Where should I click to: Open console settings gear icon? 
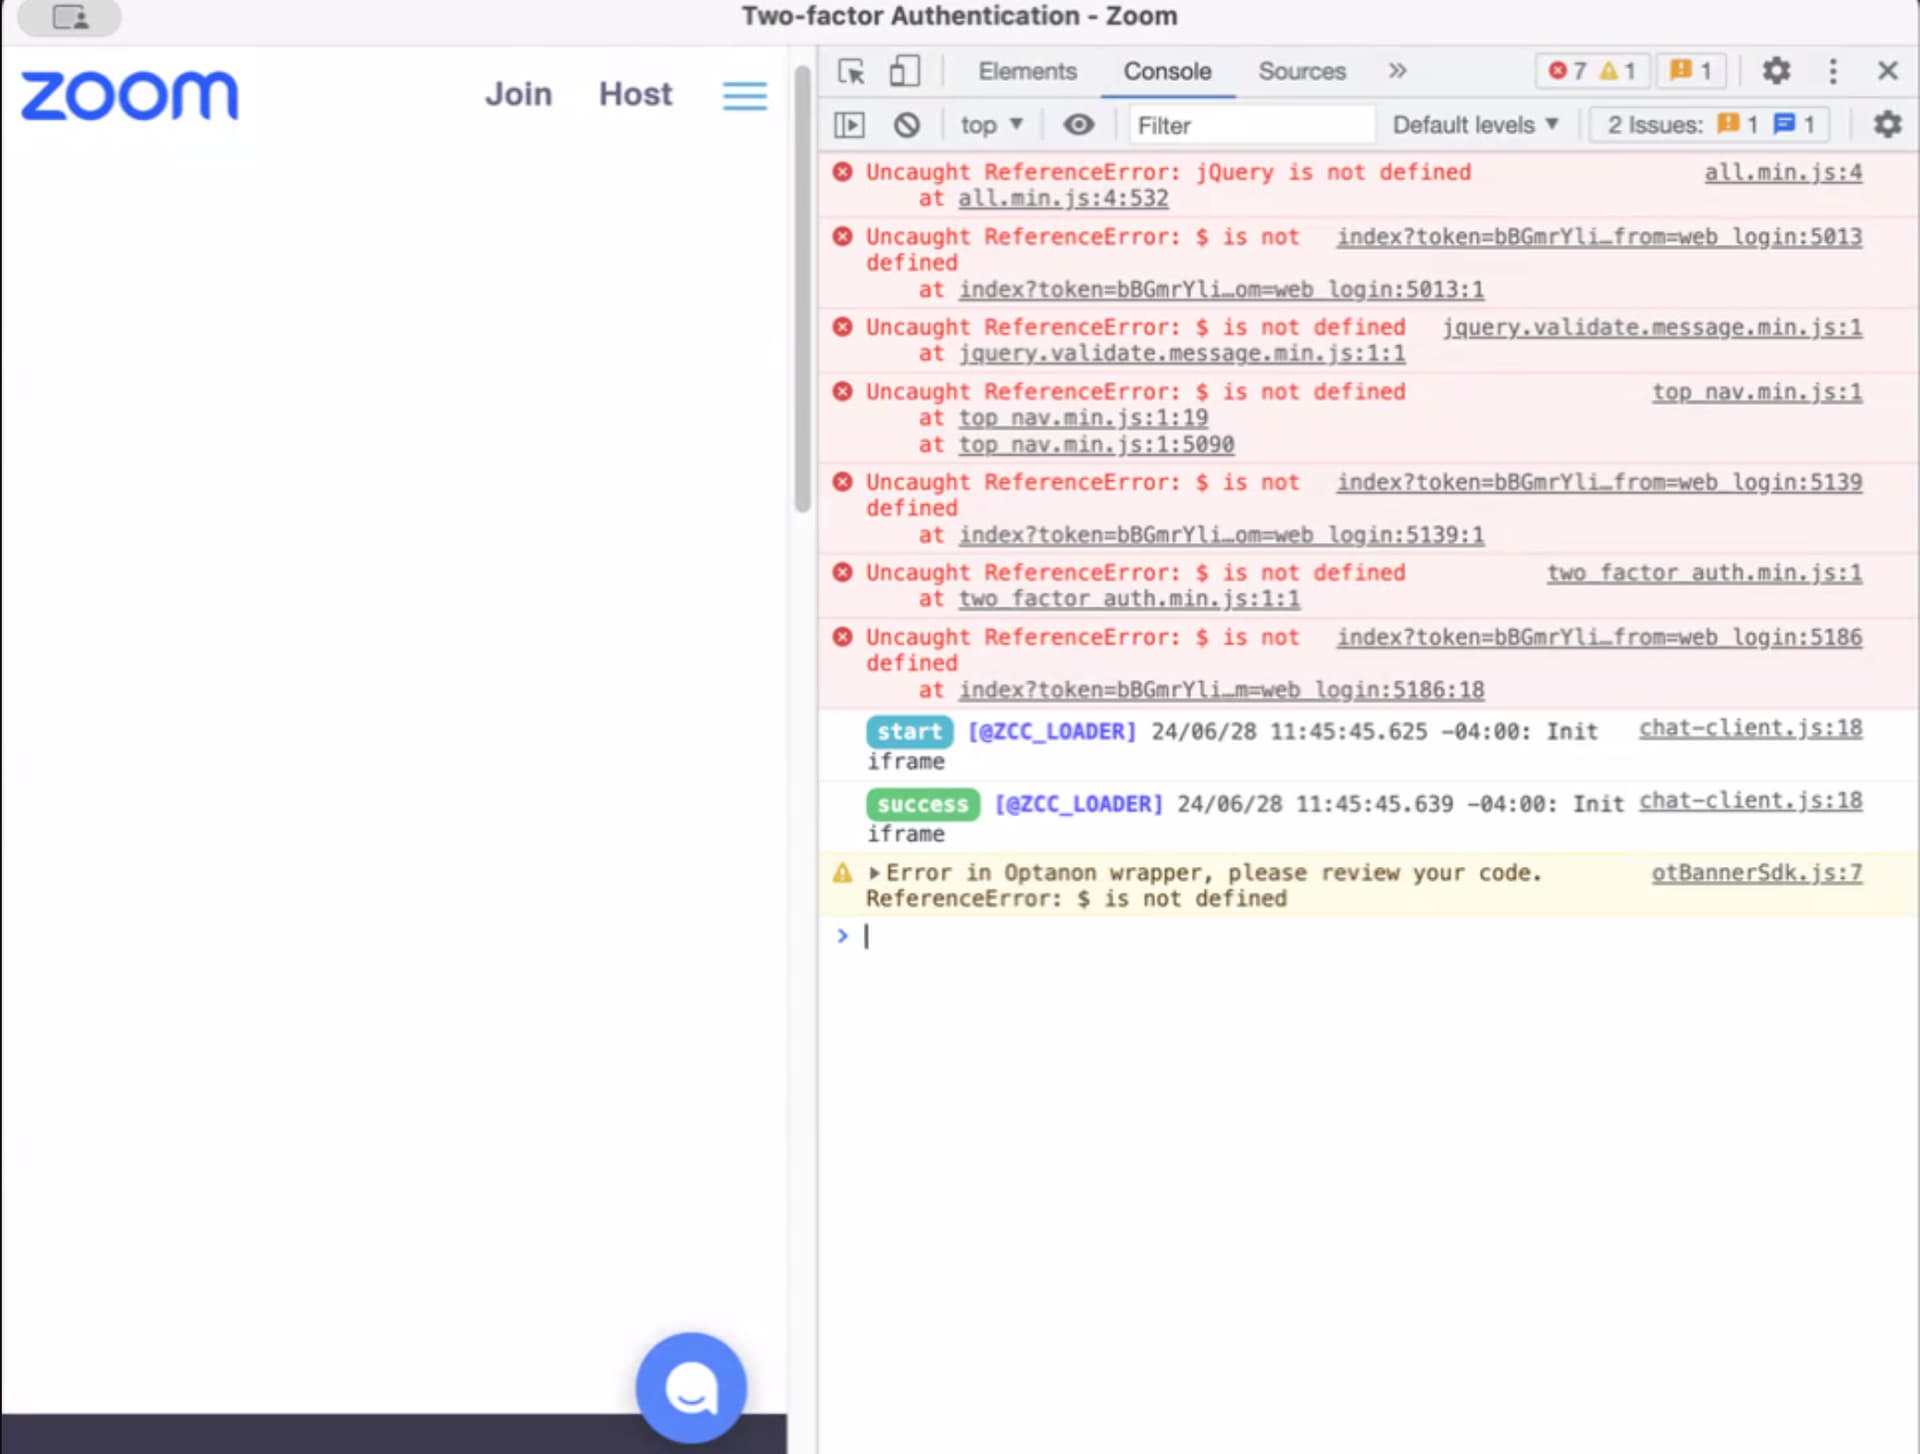[x=1886, y=125]
